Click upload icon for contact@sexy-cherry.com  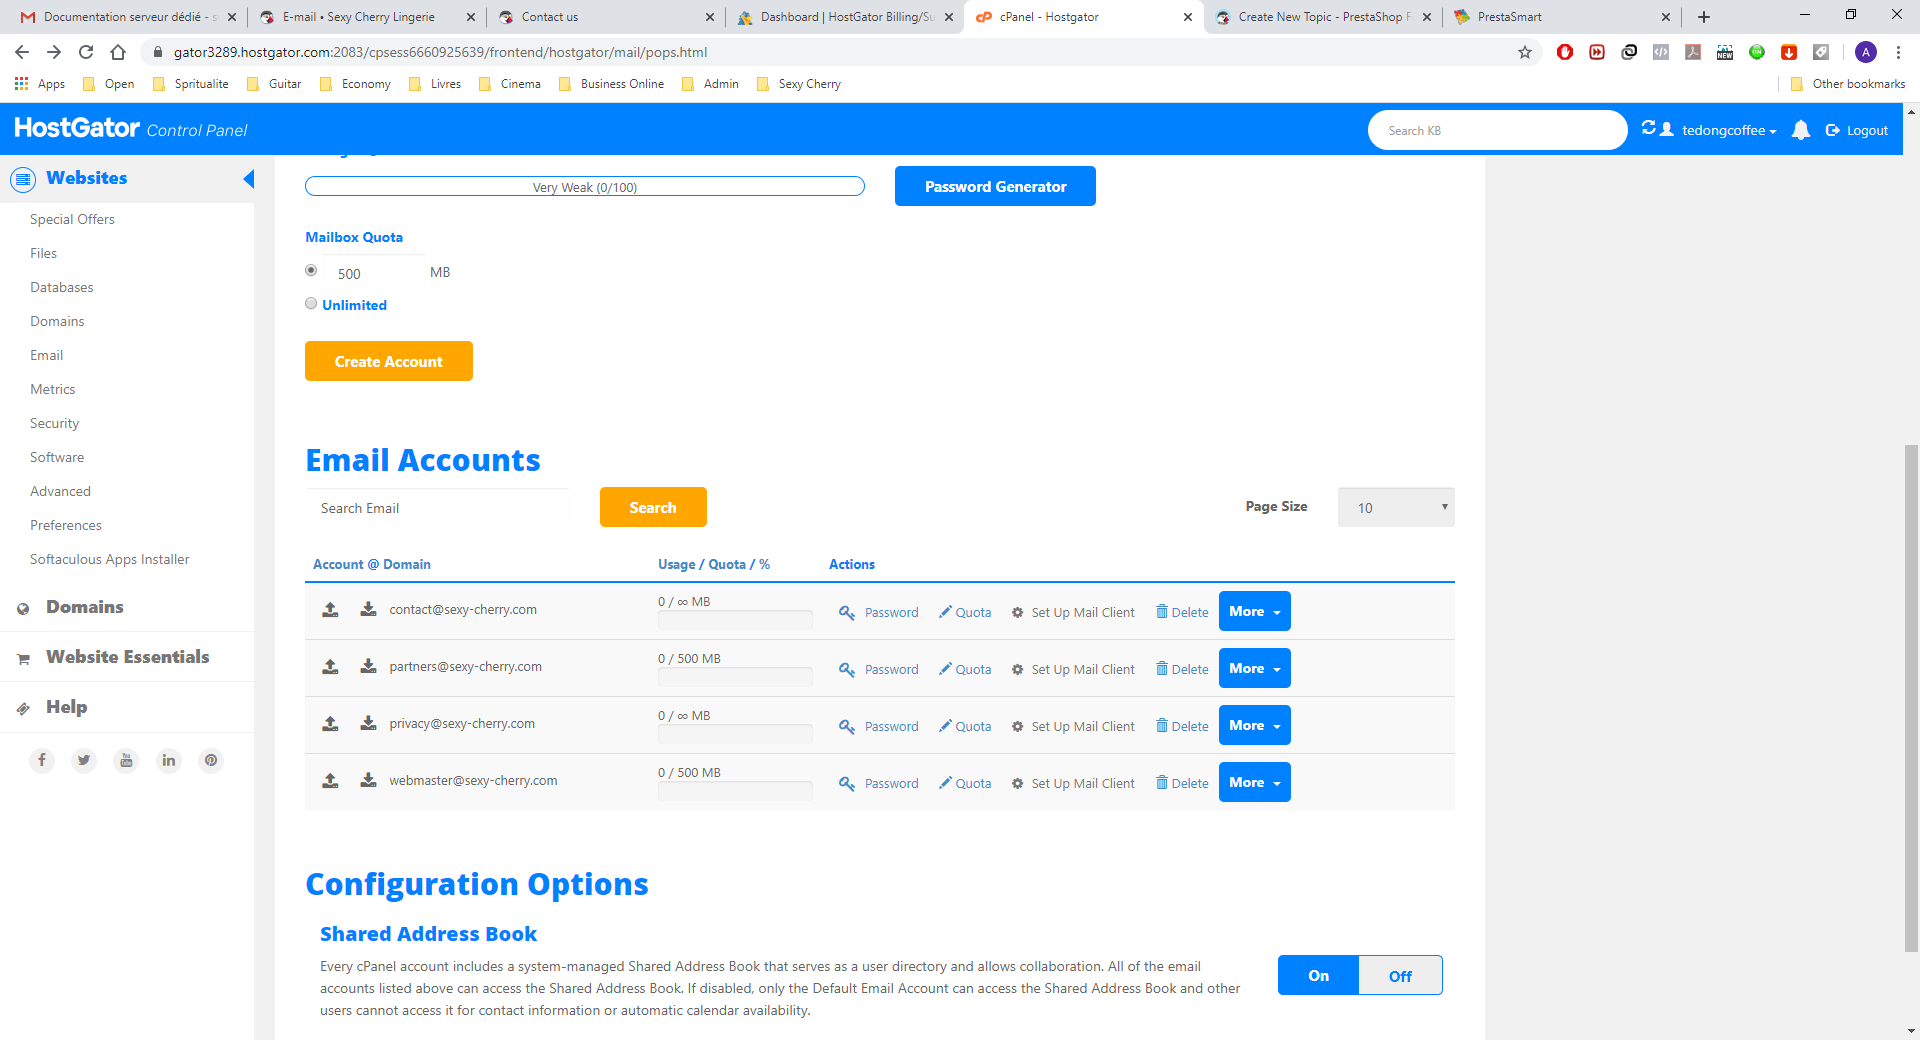(330, 610)
